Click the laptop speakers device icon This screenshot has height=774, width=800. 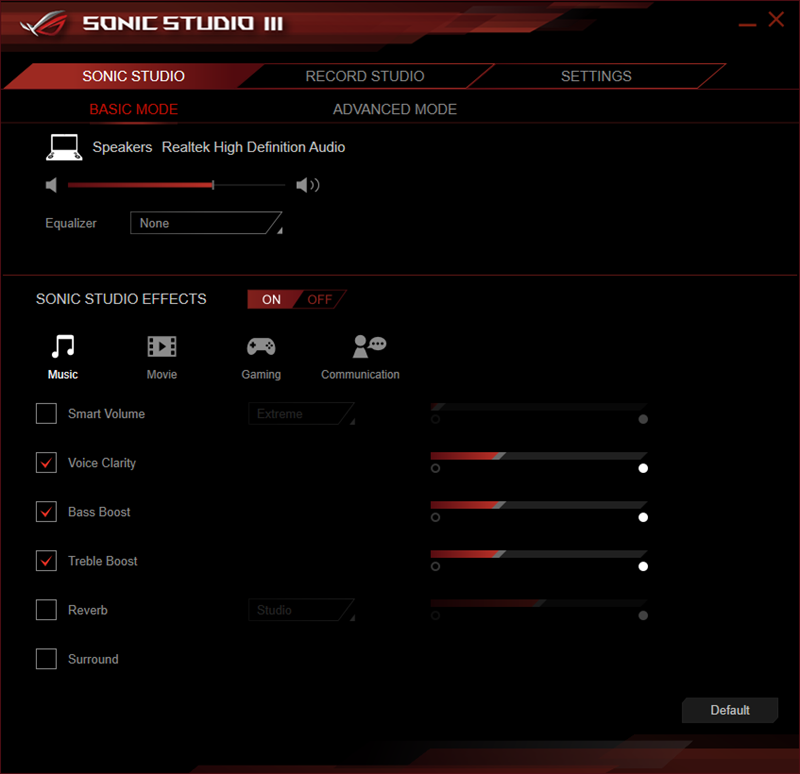[x=64, y=147]
